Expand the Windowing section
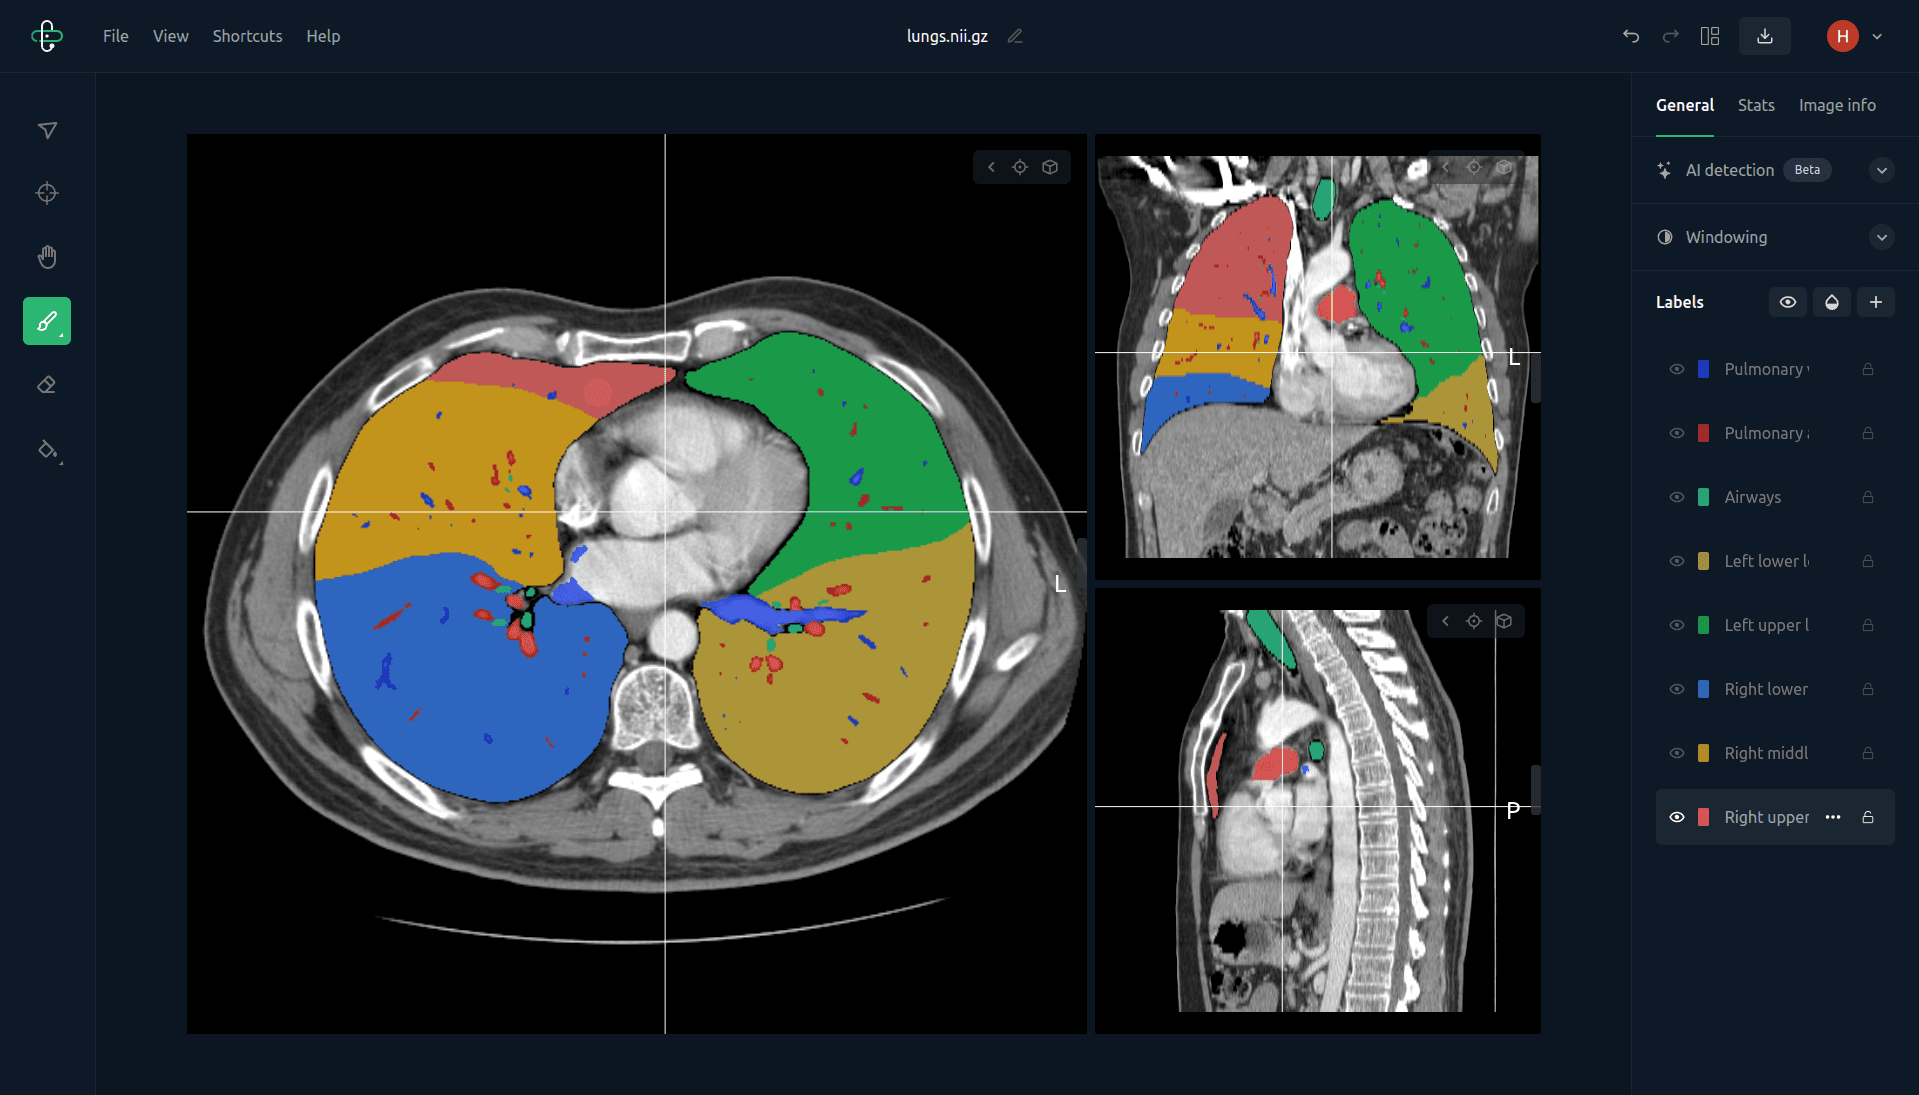This screenshot has height=1095, width=1919. tap(1881, 237)
